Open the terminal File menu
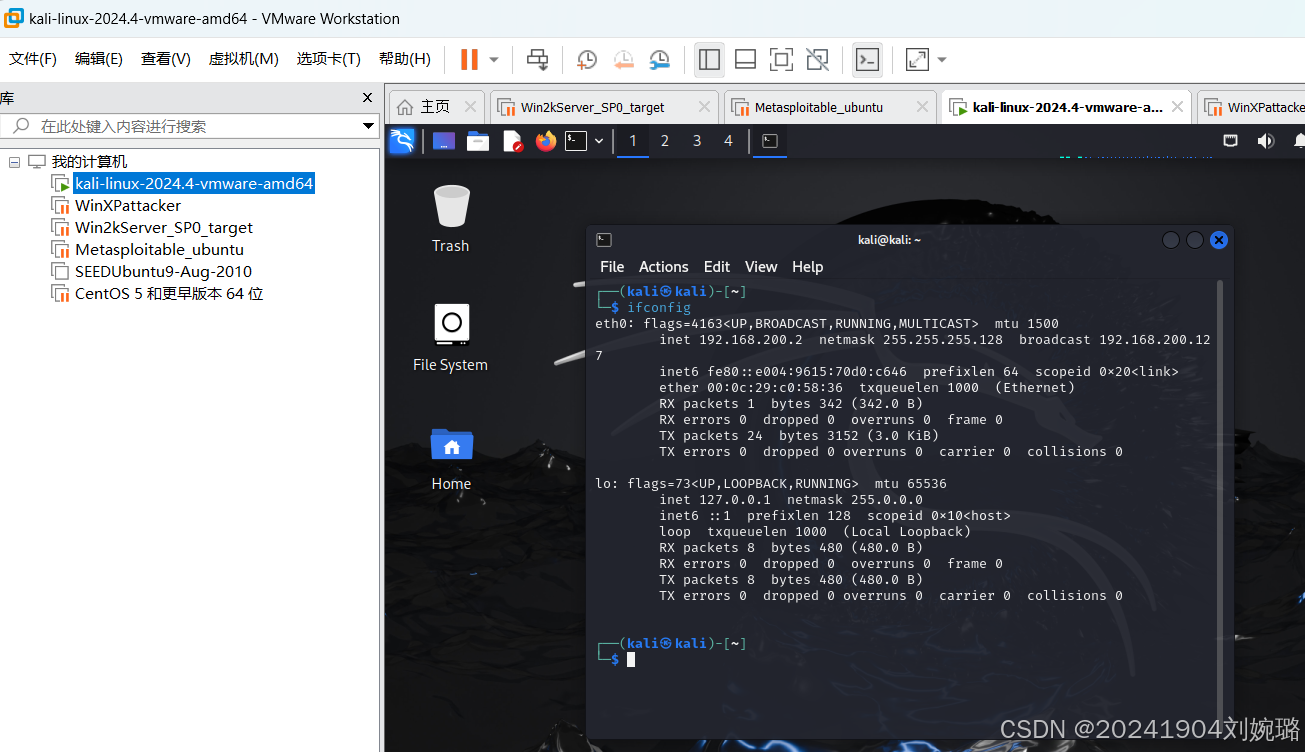Screen dimensions: 1305x752 tap(612, 267)
